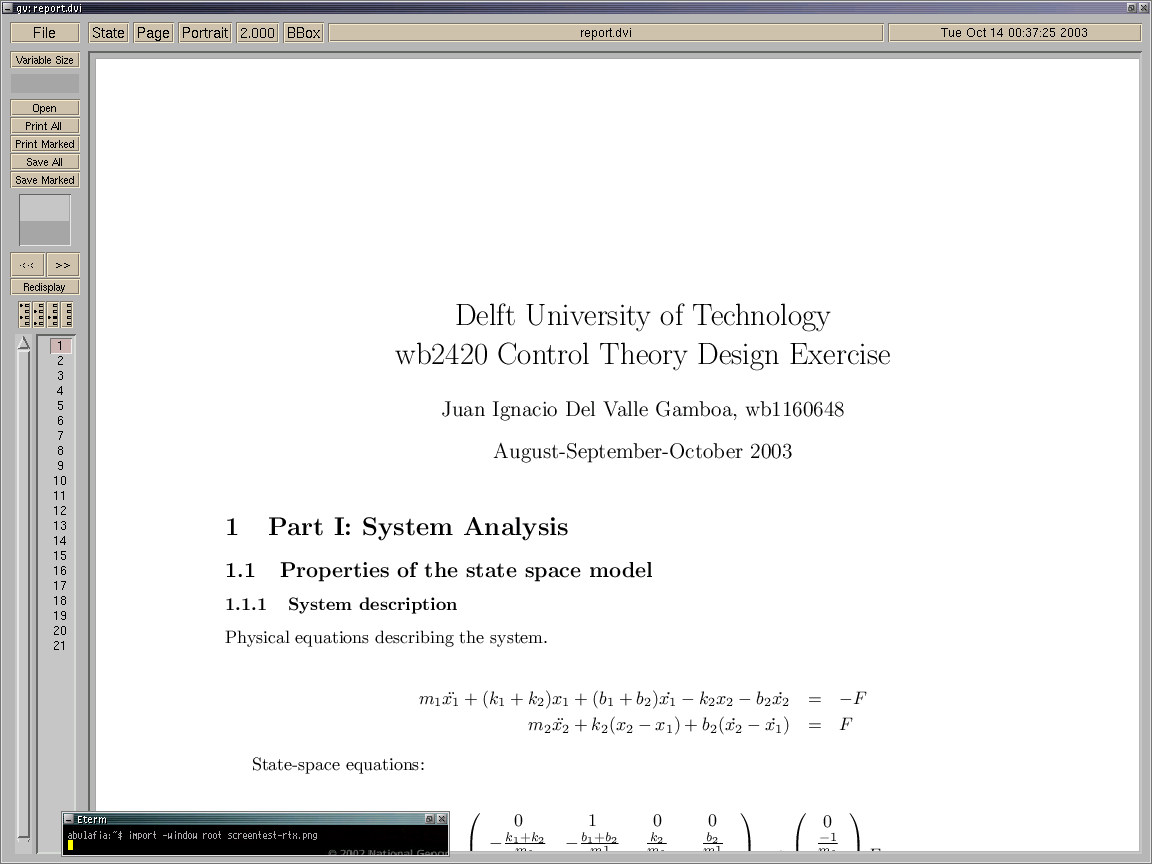Click the "Part I: System Analysis" heading

[418, 527]
